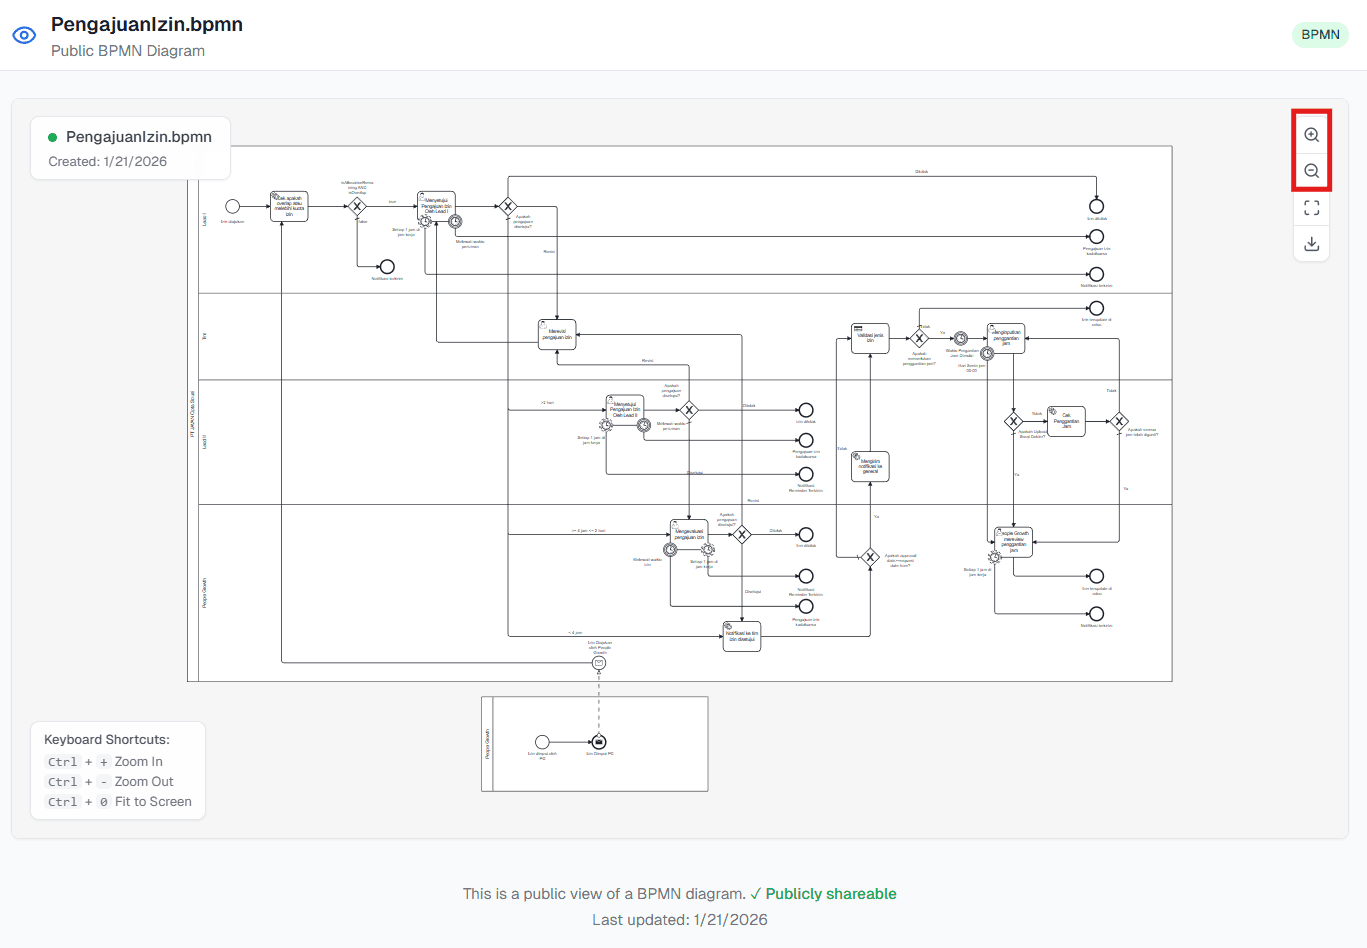The image size is (1367, 948).
Task: Click the 'PengajuanIzin.bpmn' info card
Action: pos(130,146)
